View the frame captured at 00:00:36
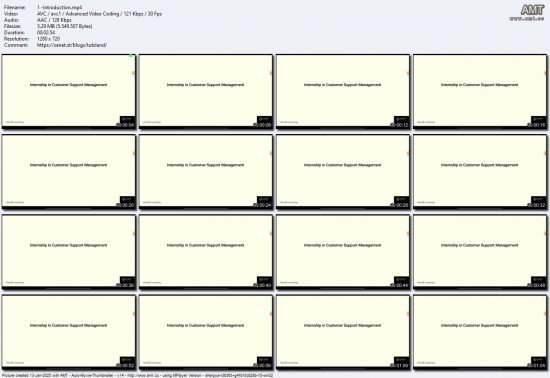The height and width of the screenshot is (378, 550). tap(68, 252)
